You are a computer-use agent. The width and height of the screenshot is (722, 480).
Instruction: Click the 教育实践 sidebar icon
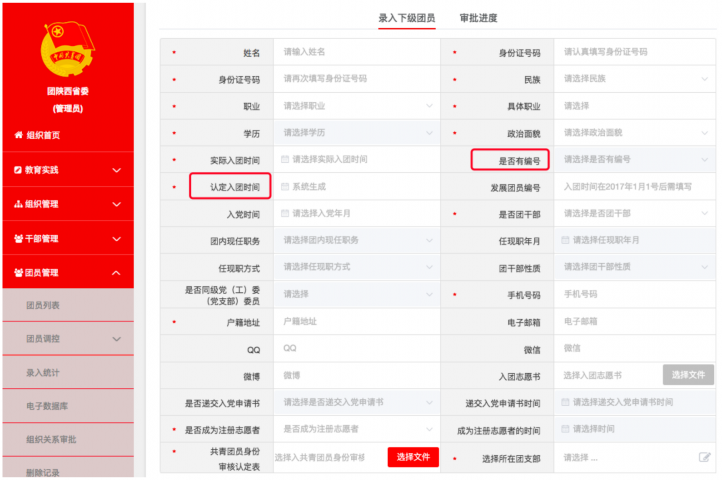pos(18,170)
